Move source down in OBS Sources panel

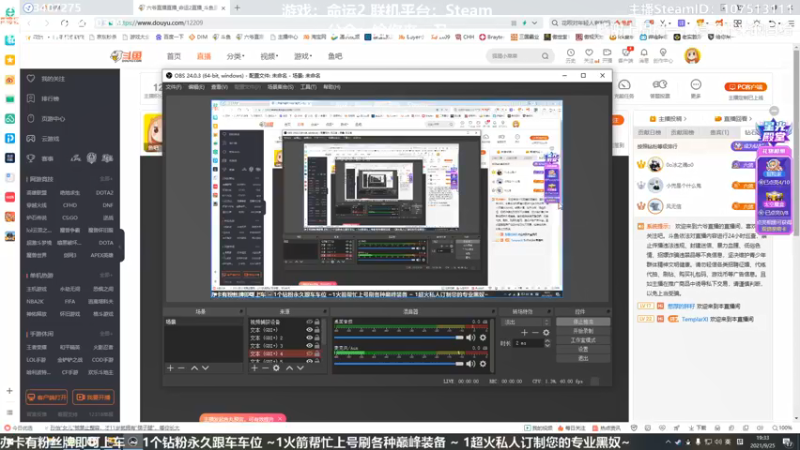300,368
